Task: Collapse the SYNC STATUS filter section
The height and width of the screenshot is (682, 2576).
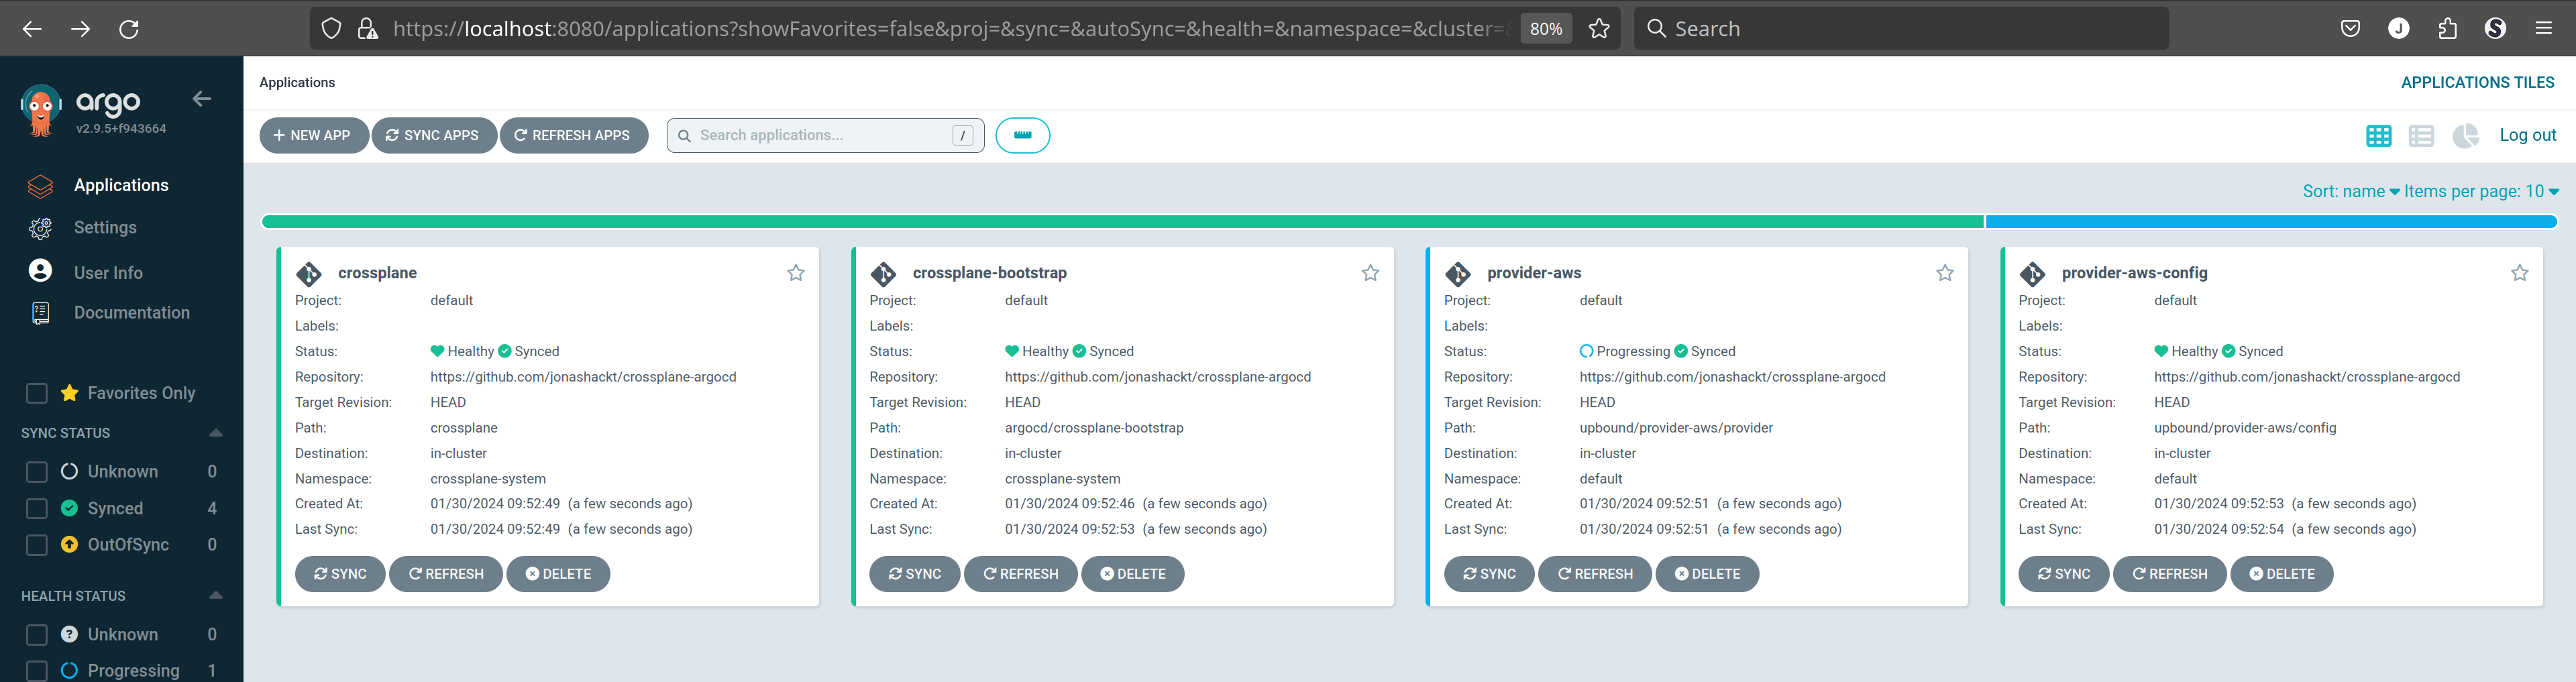Action: (215, 433)
